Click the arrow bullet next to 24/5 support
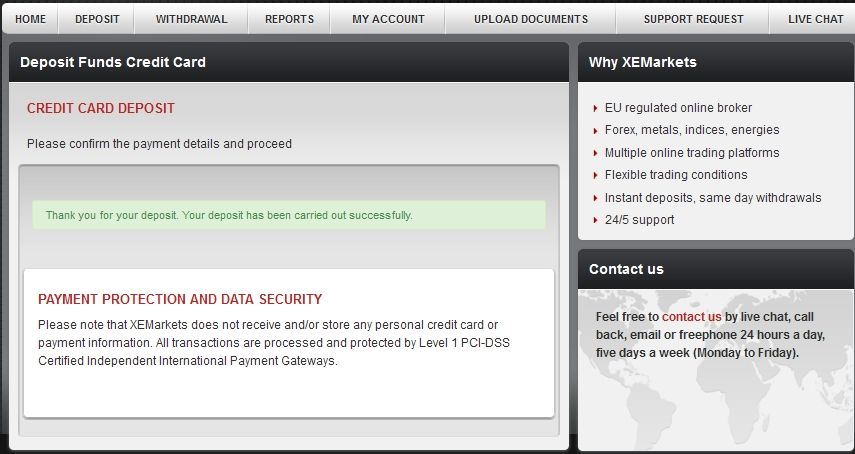This screenshot has width=855, height=454. (x=595, y=220)
